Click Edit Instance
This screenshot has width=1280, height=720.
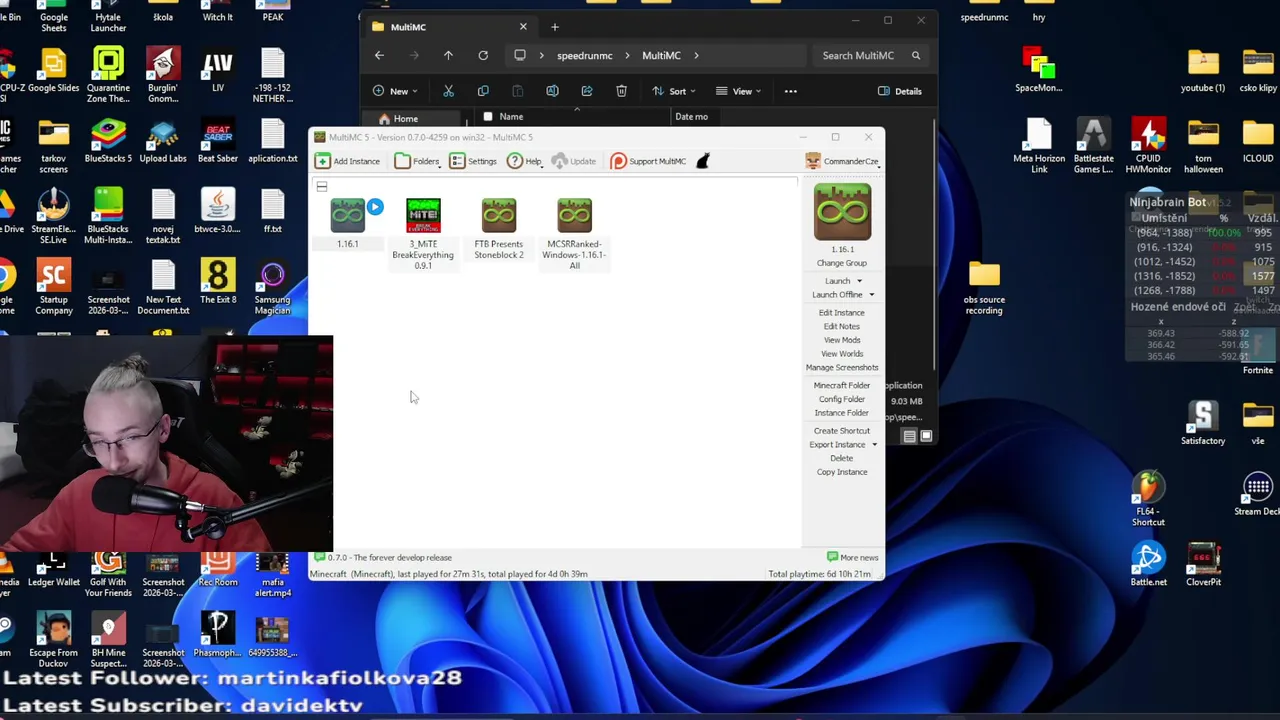[842, 313]
